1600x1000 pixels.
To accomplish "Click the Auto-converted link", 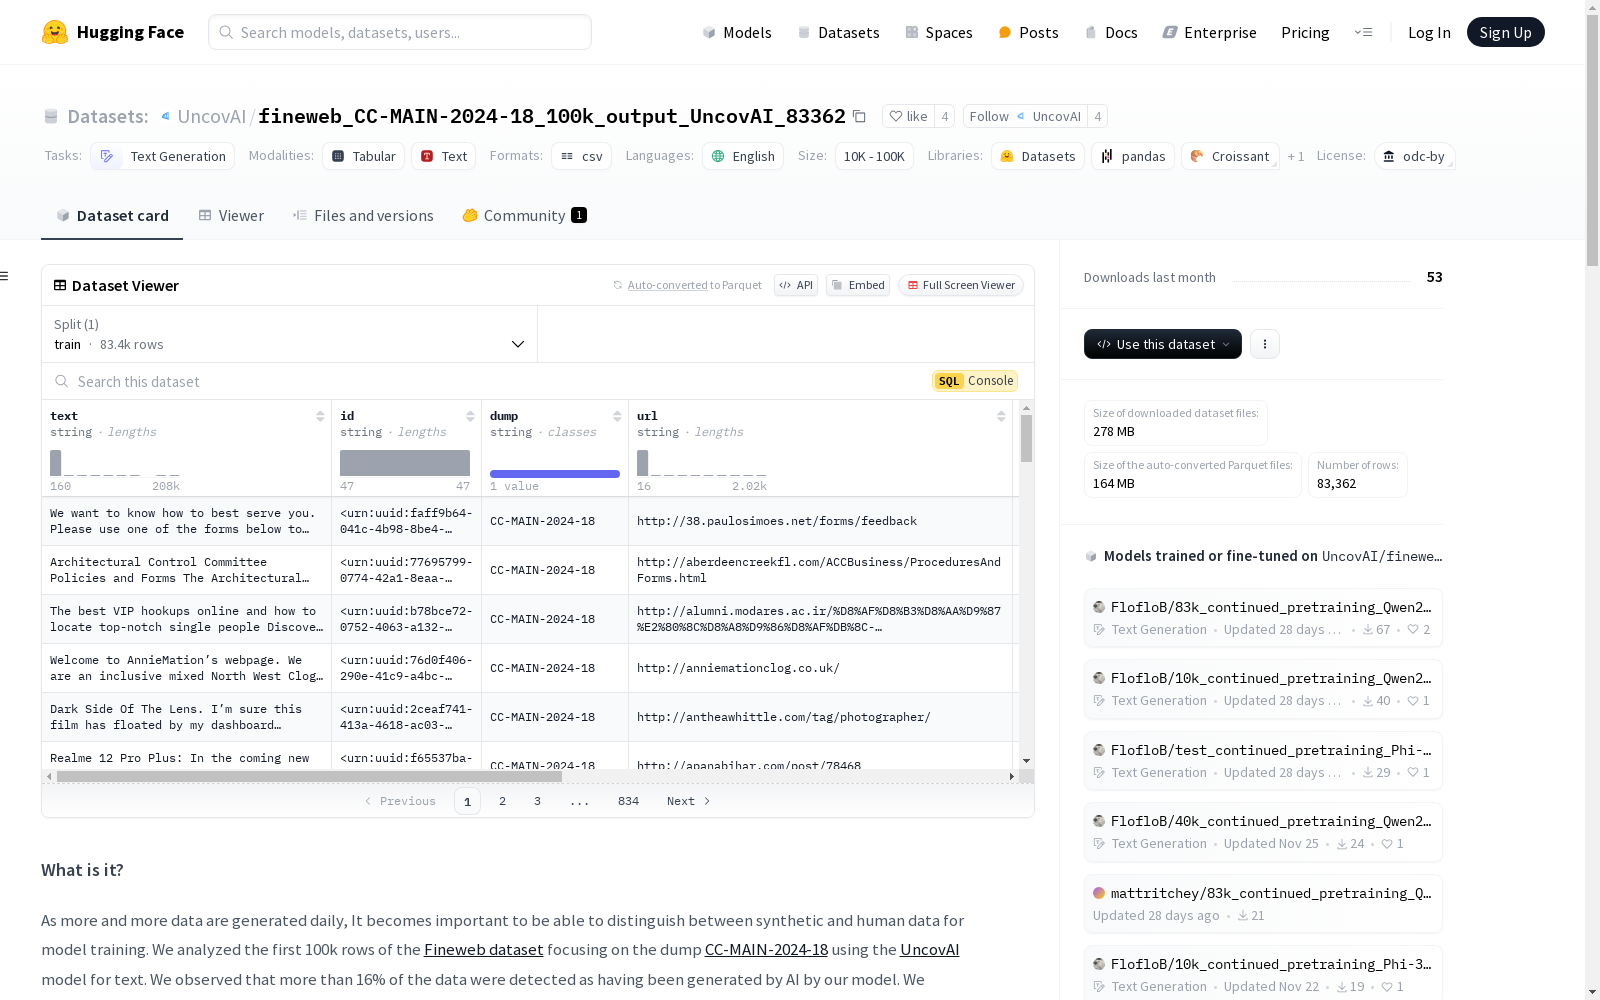I will (667, 285).
